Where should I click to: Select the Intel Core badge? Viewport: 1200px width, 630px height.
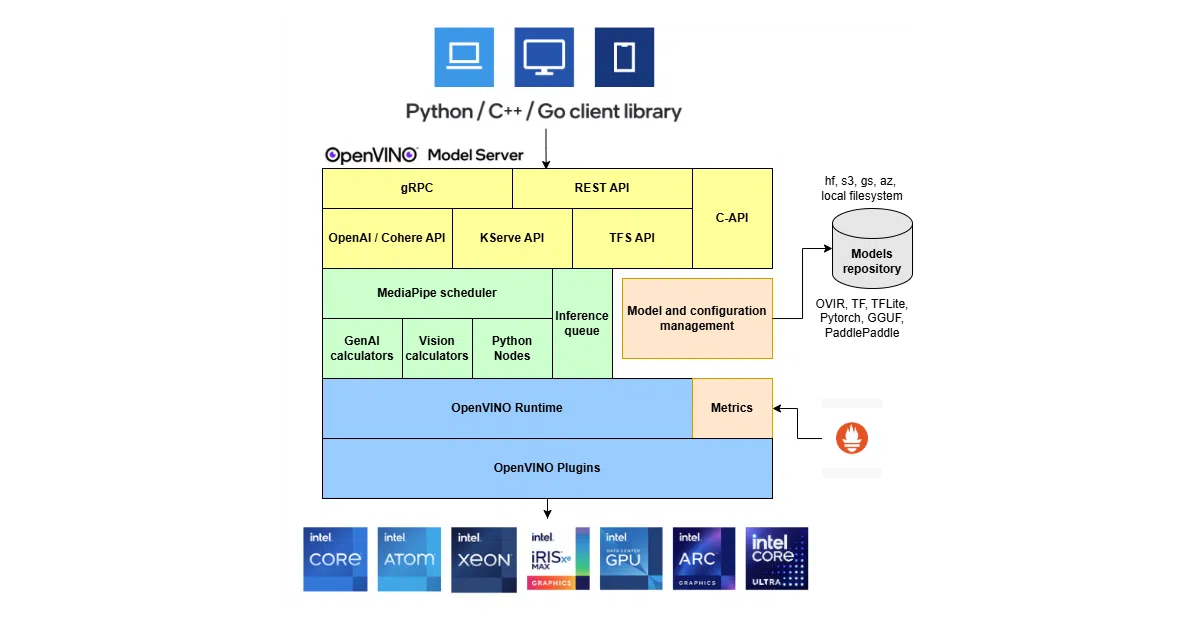click(336, 559)
